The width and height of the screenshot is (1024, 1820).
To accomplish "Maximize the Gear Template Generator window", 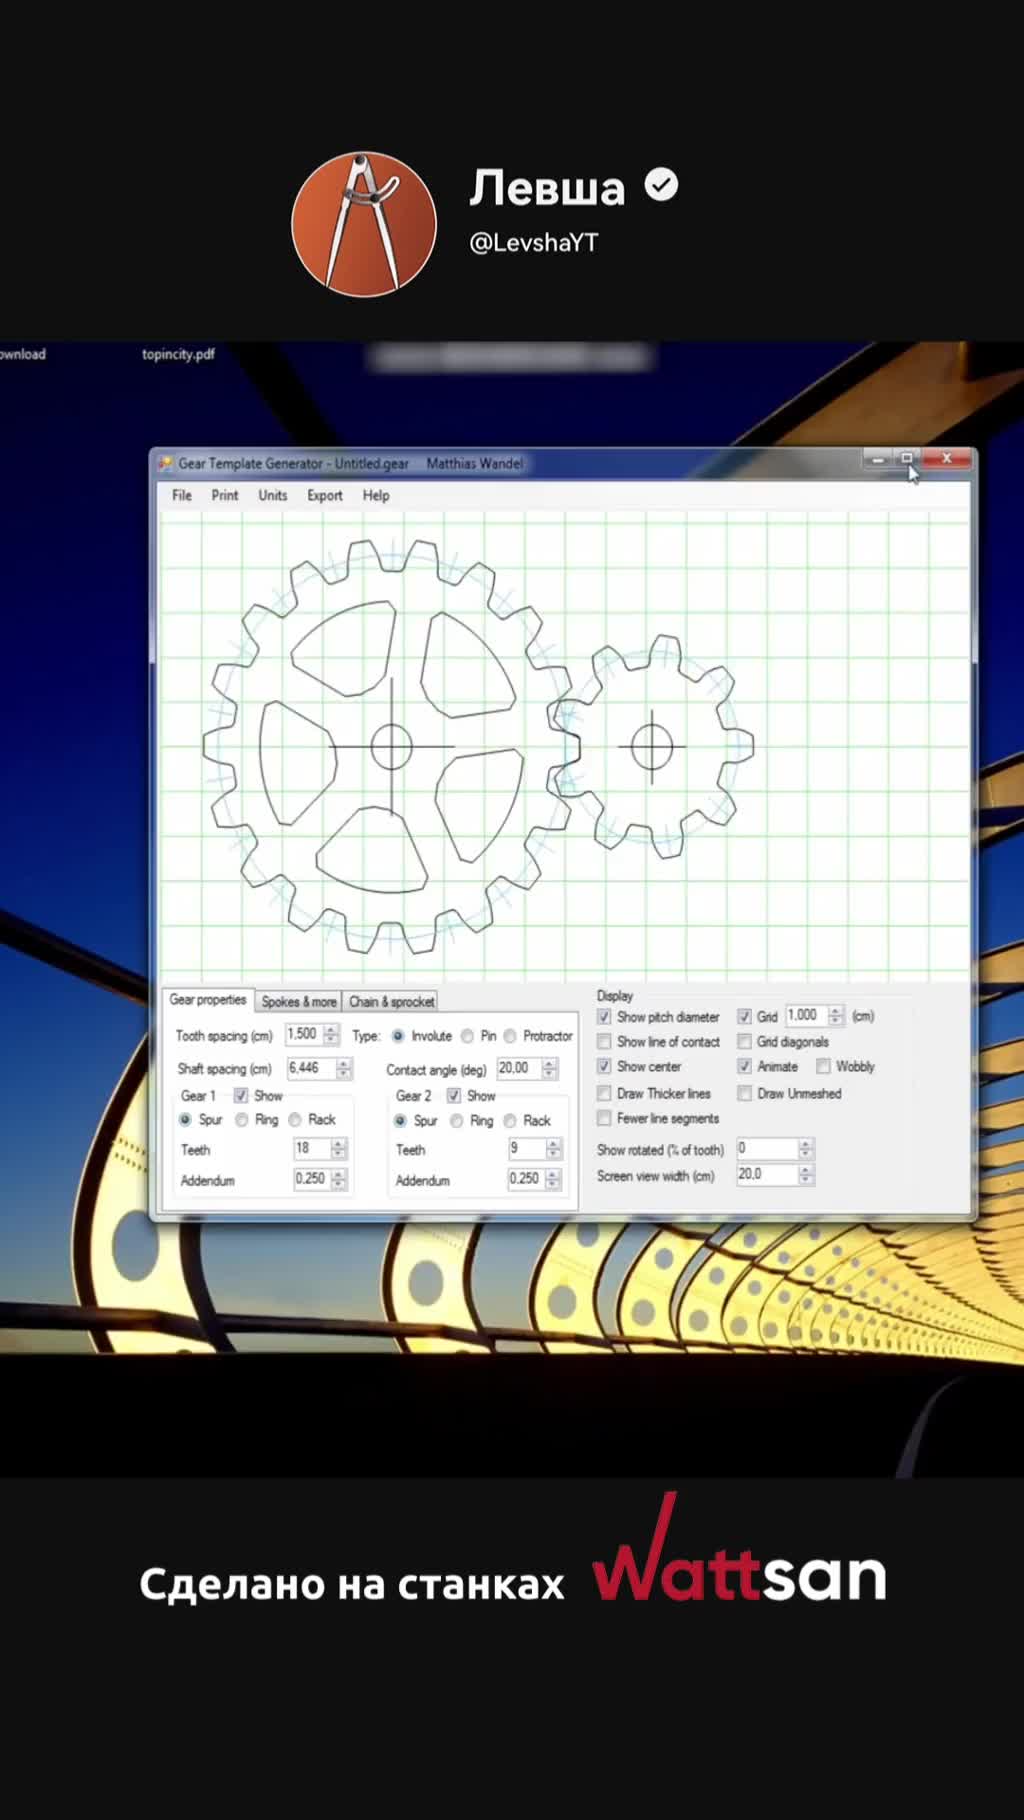I will [x=907, y=459].
